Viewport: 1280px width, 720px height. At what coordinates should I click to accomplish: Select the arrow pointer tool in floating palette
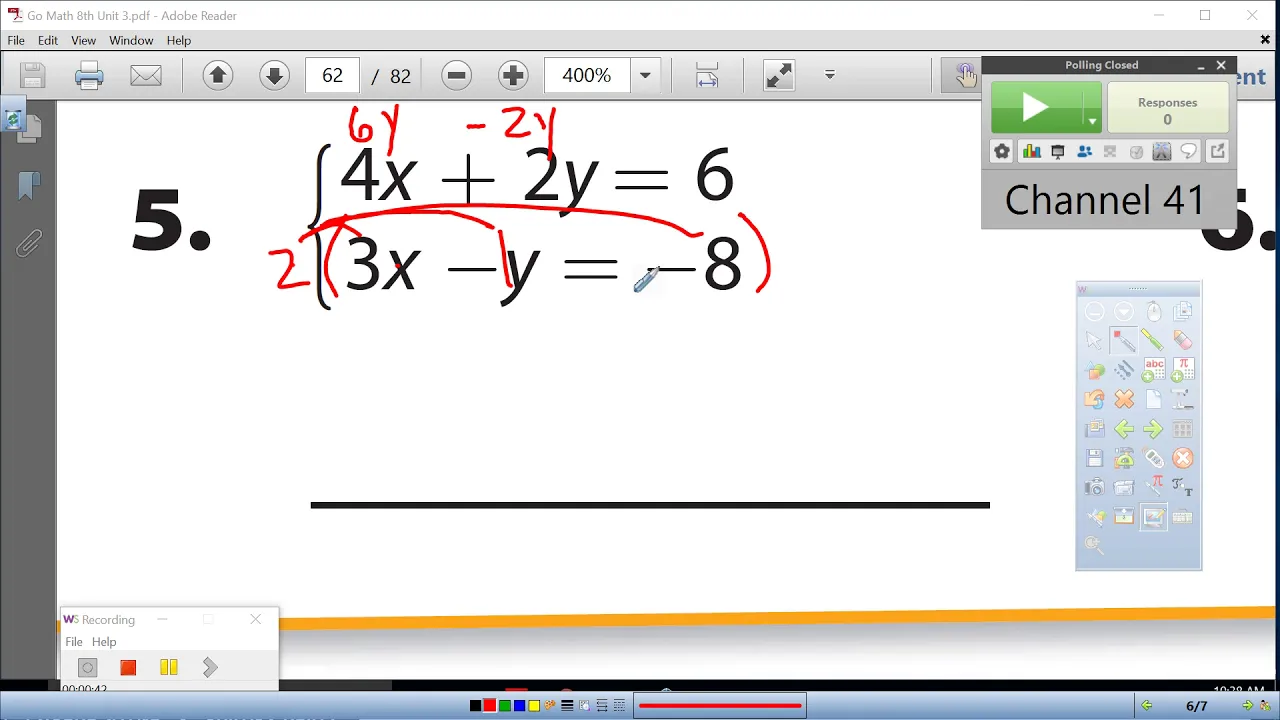point(1095,341)
